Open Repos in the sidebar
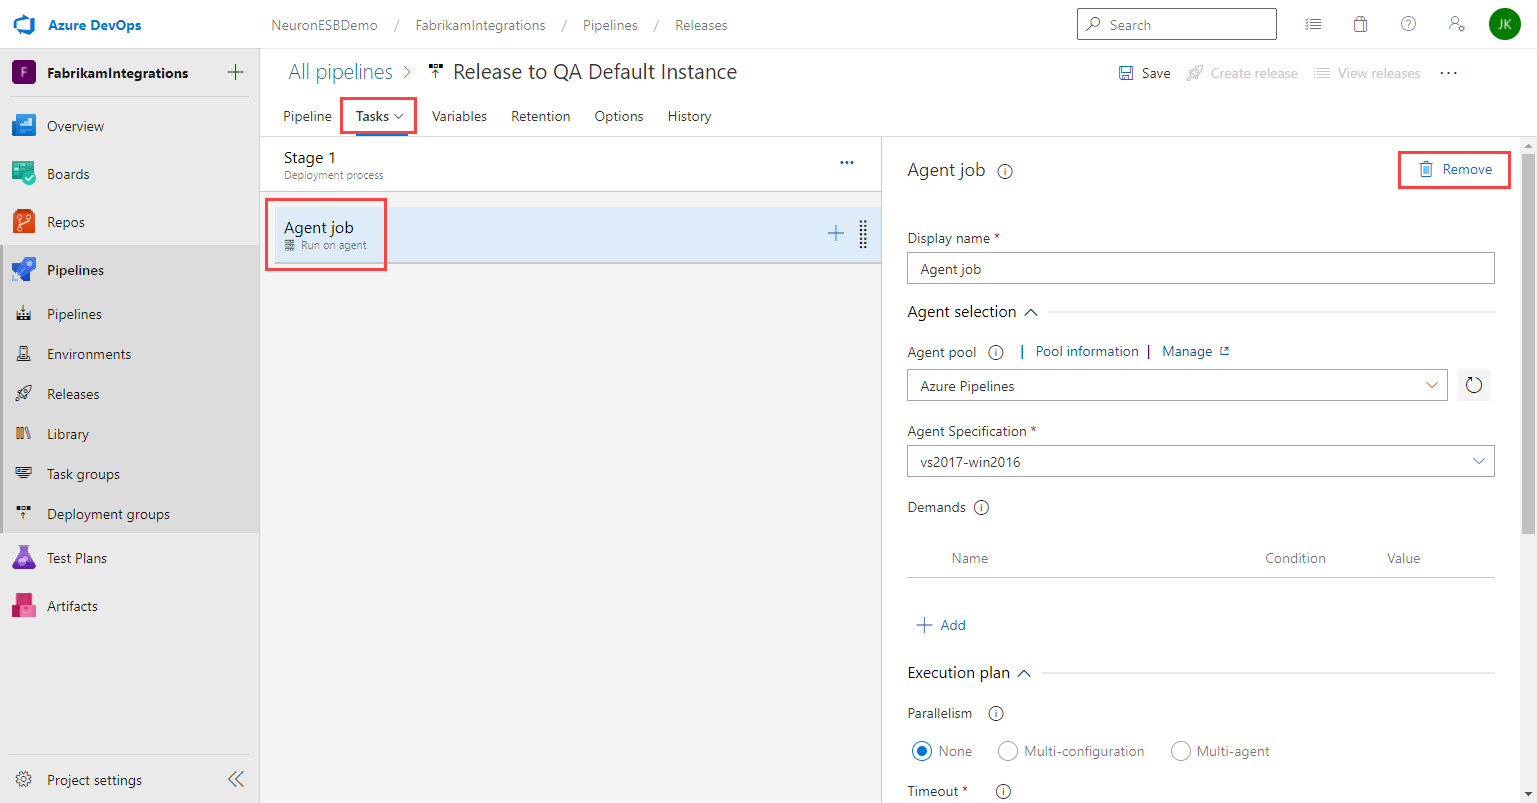The image size is (1537, 803). (x=66, y=222)
